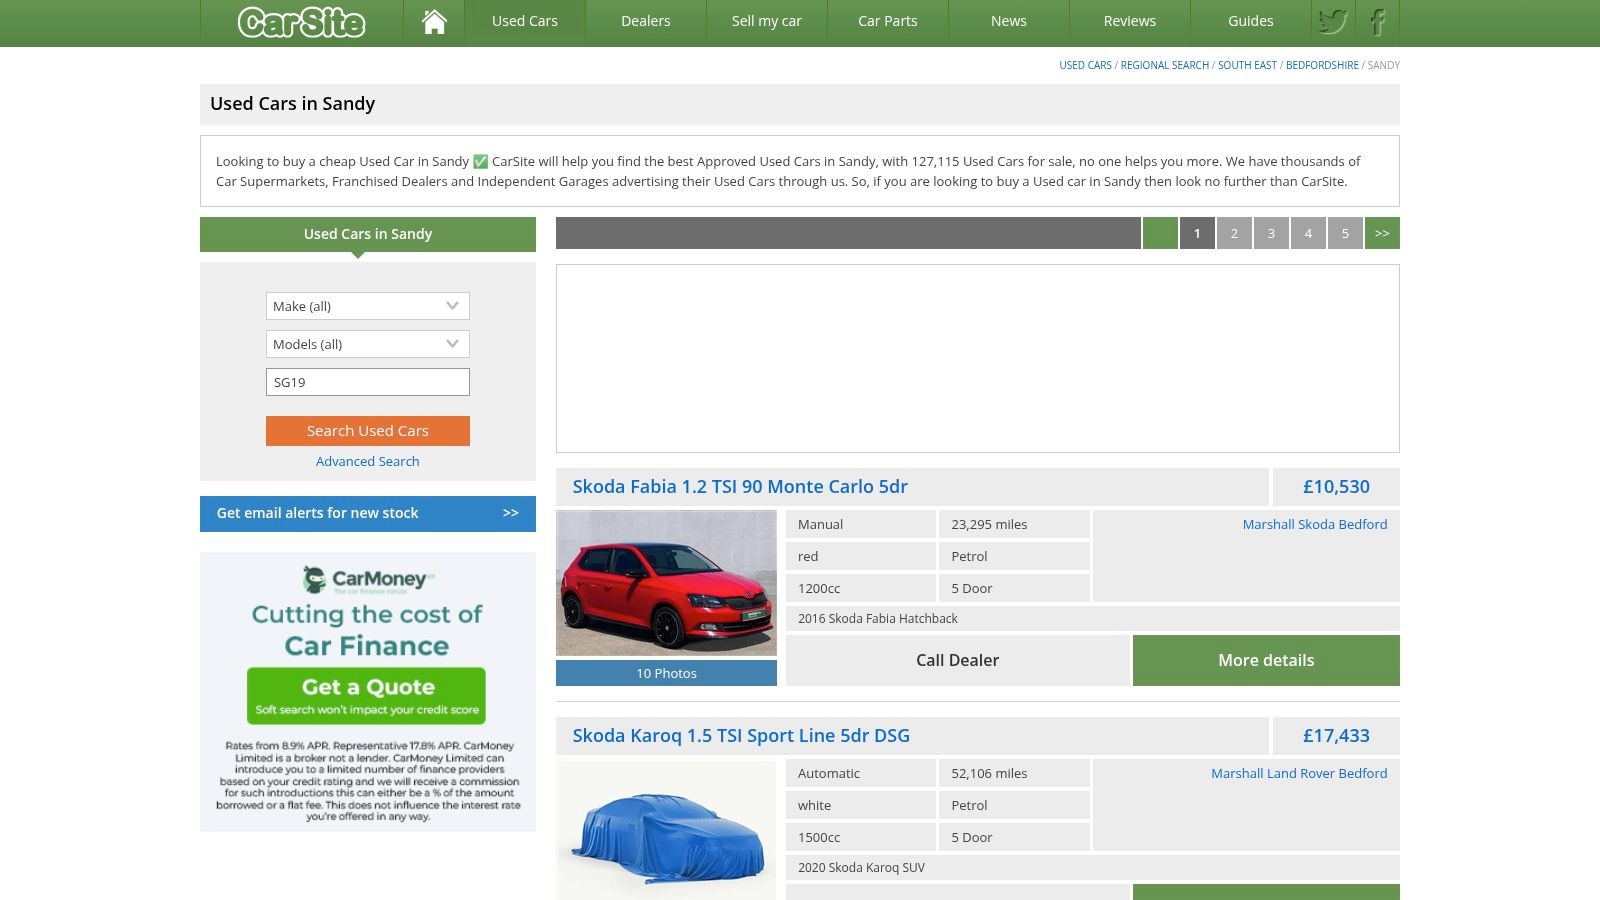
Task: Open Get email alerts for new stock
Action: tap(367, 513)
